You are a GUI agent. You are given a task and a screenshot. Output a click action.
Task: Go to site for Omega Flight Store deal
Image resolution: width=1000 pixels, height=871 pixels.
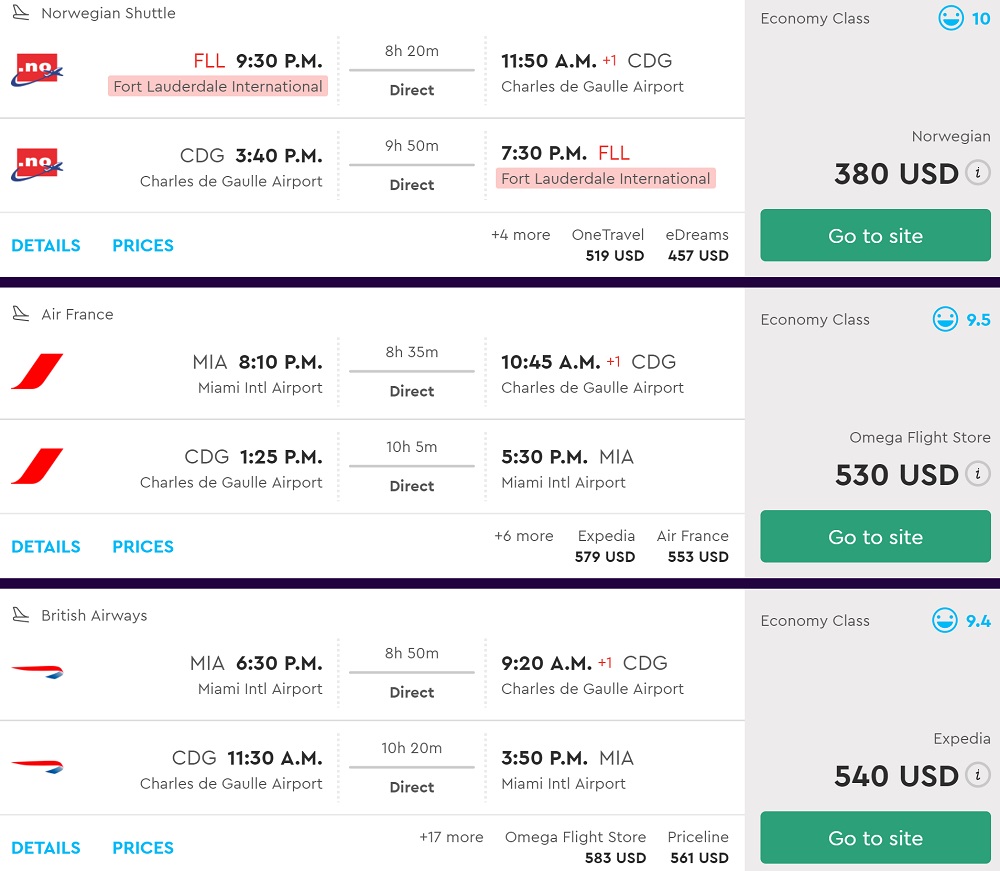point(875,537)
